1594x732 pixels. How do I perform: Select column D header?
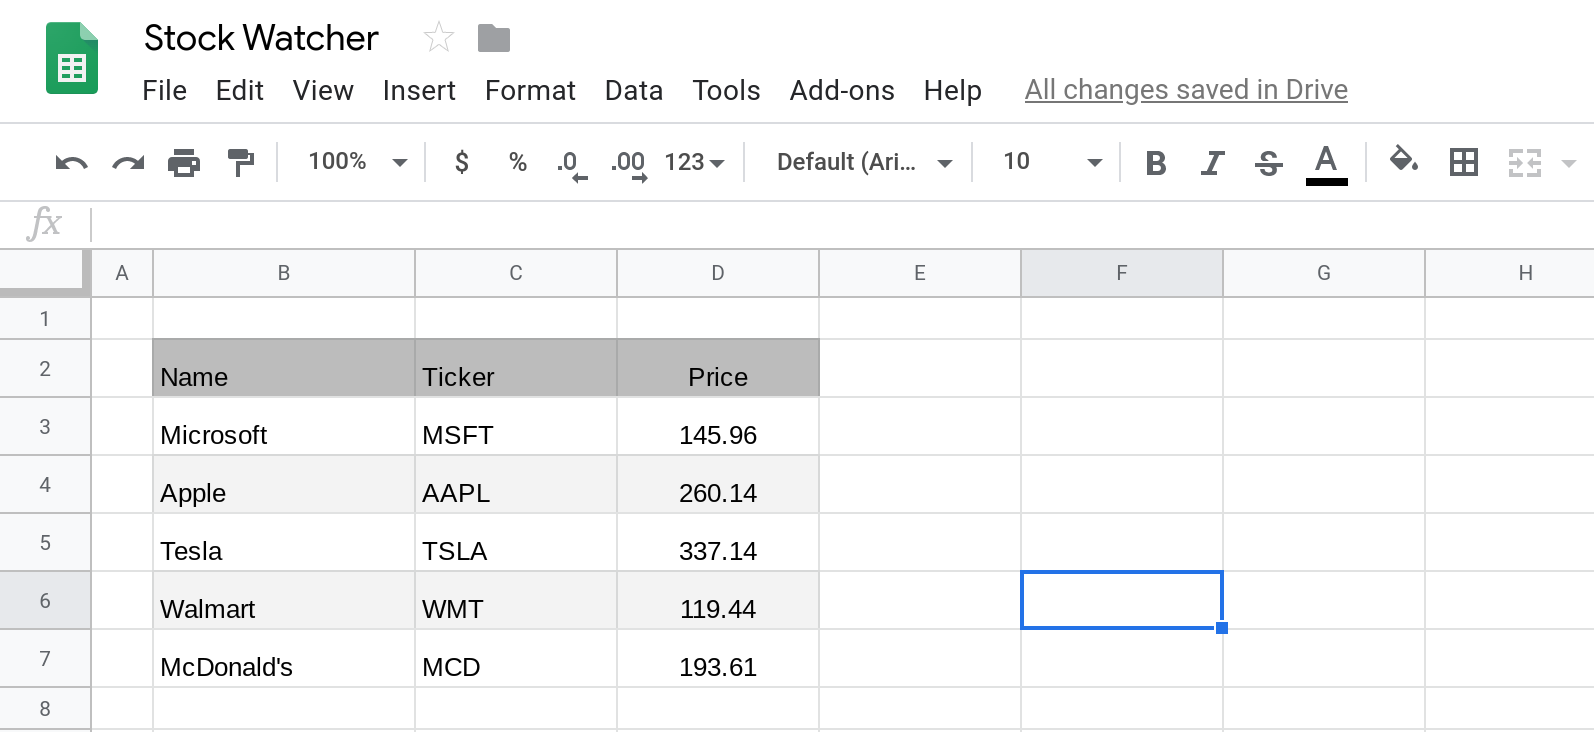pyautogui.click(x=718, y=273)
